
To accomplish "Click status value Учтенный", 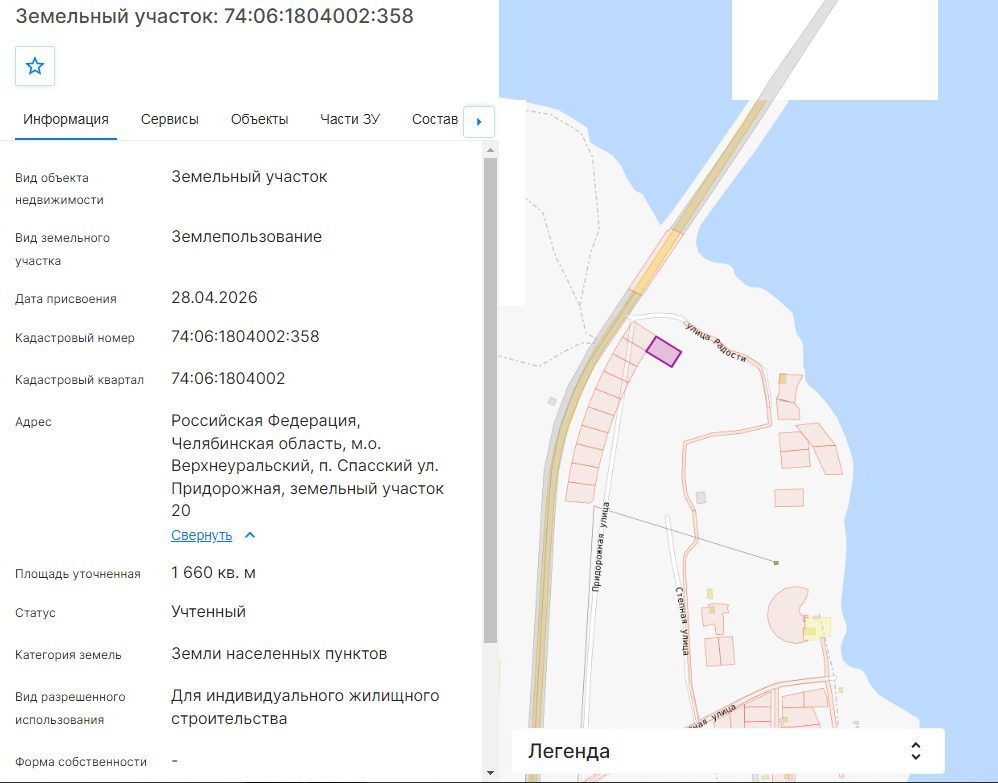I will point(208,612).
